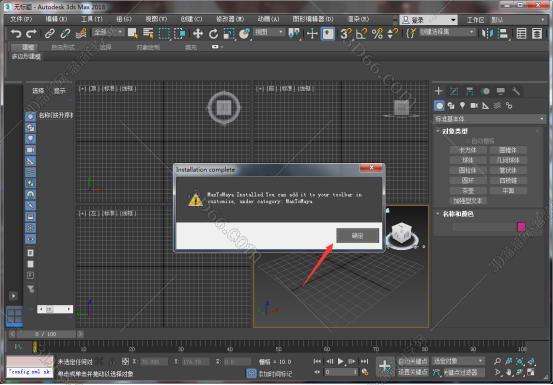Click the Sphere primitive button
Screen dimensions: 553x385
coord(468,160)
